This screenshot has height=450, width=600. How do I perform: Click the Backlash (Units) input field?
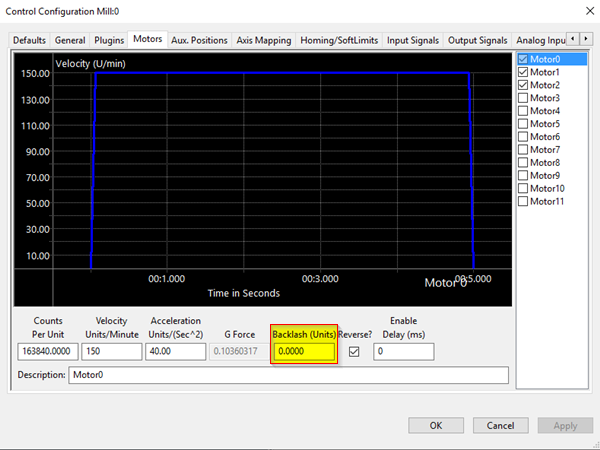click(305, 352)
